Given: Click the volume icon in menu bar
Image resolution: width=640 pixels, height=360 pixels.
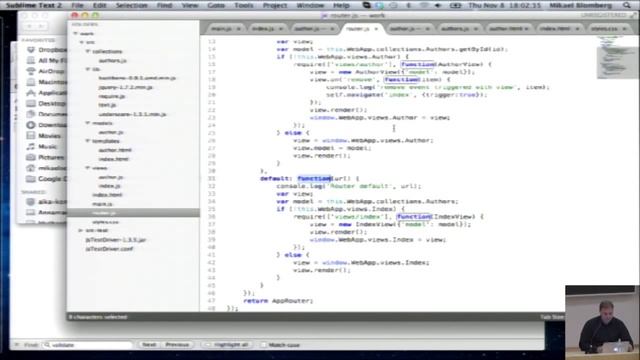Looking at the screenshot, I should click(x=438, y=6).
